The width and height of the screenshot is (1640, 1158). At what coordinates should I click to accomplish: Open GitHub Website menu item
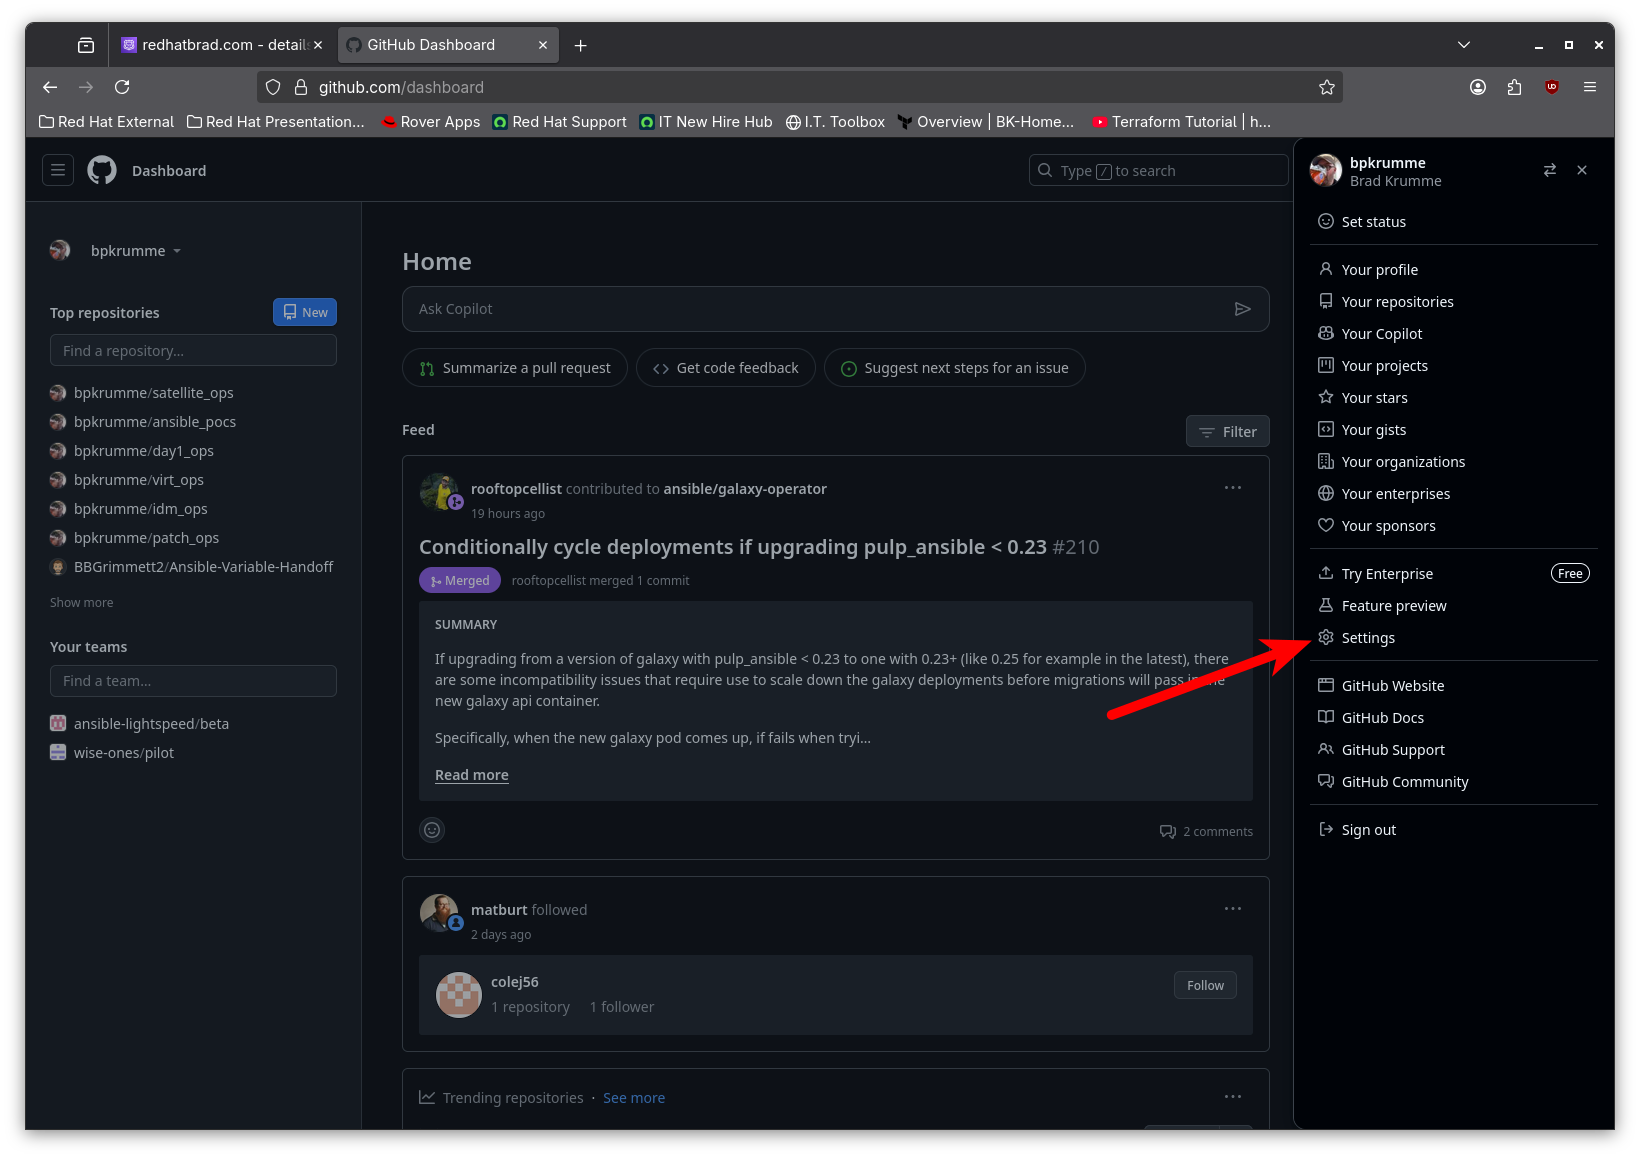(1454, 685)
